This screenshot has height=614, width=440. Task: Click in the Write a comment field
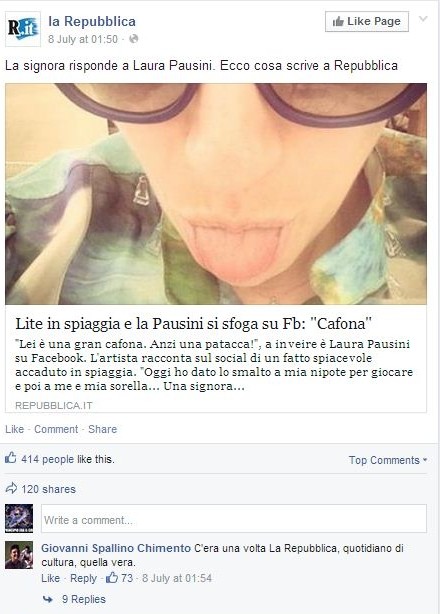pos(234,518)
